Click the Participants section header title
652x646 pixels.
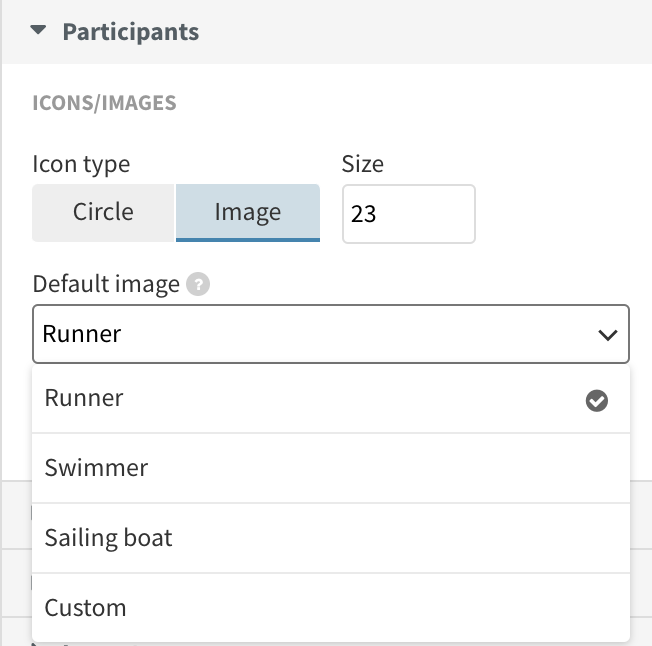(x=131, y=32)
